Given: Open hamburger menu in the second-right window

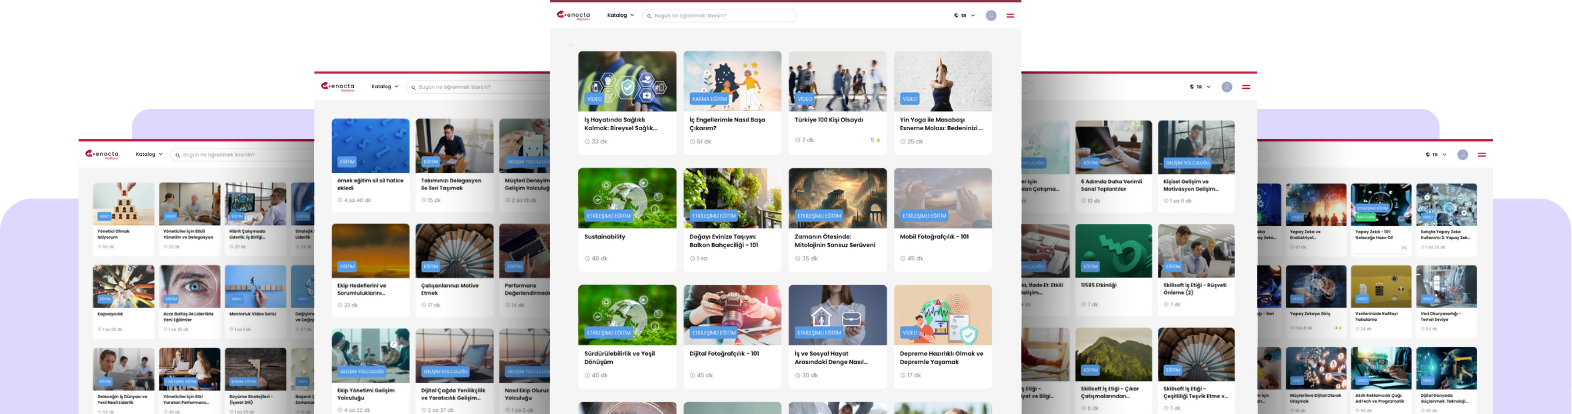Looking at the screenshot, I should 1246,87.
